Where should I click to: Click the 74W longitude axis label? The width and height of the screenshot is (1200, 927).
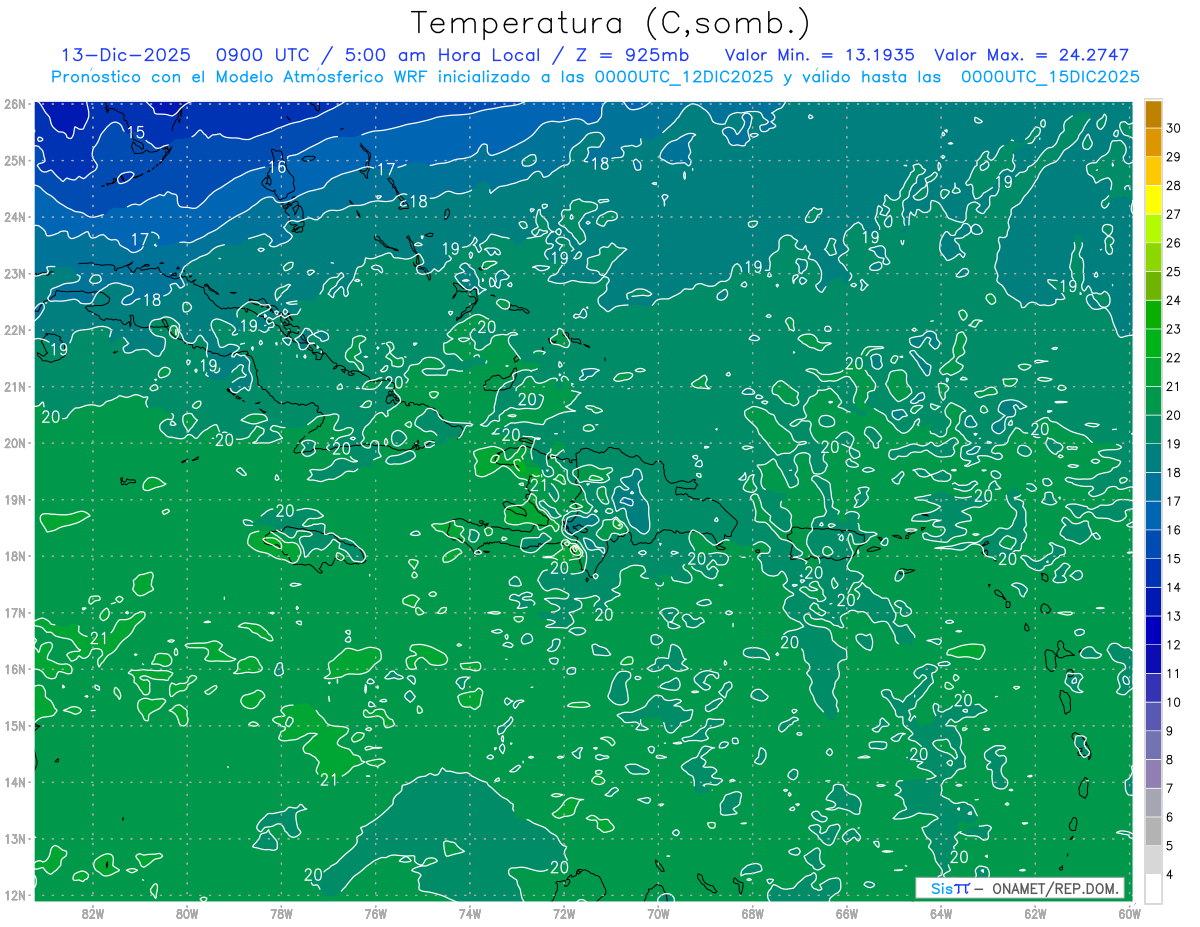tap(470, 913)
